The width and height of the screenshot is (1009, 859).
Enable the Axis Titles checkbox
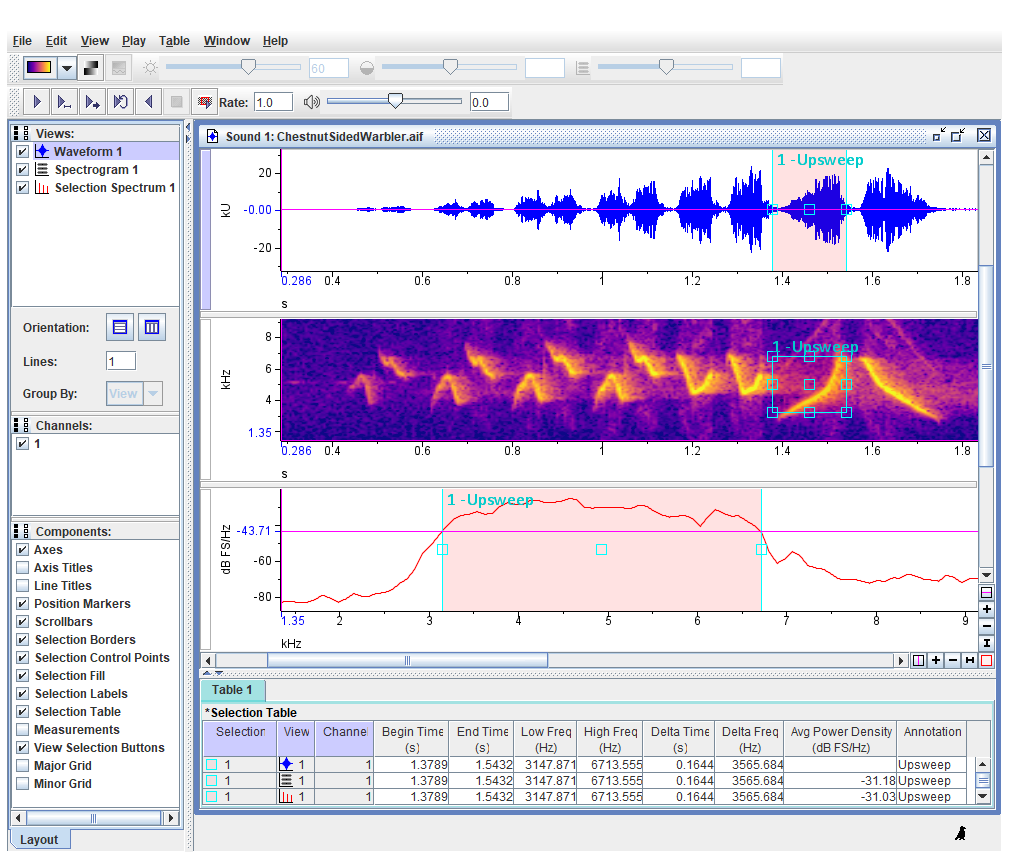tap(23, 568)
